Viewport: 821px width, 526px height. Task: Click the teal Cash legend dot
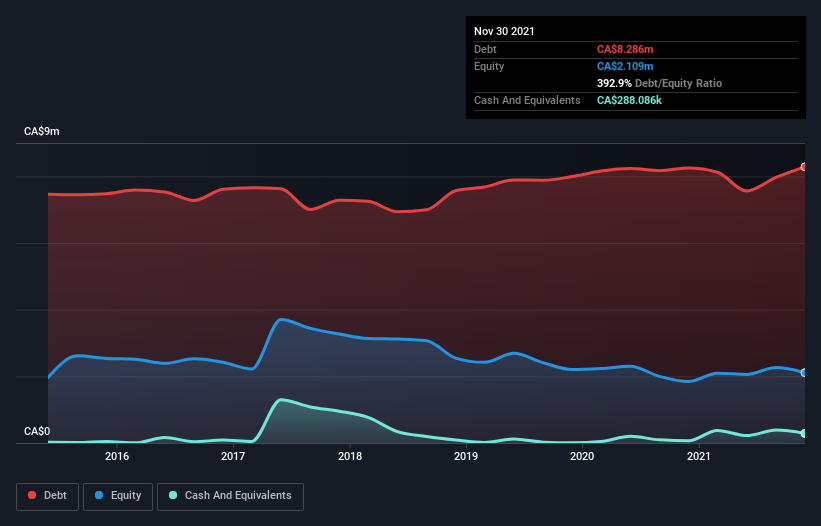(x=173, y=495)
